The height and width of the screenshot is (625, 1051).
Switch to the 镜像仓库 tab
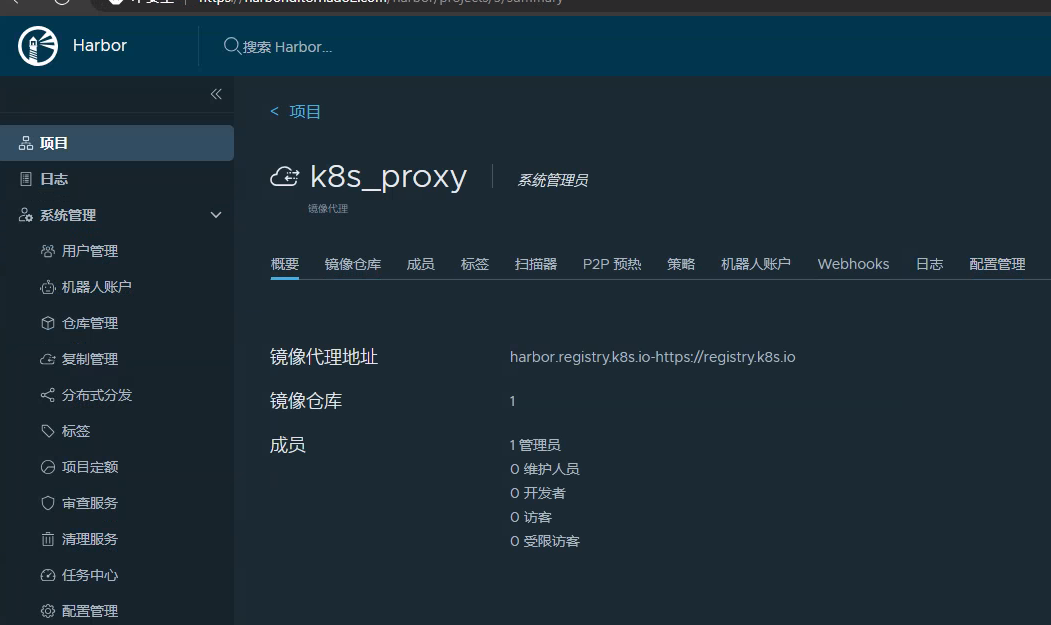pyautogui.click(x=353, y=264)
